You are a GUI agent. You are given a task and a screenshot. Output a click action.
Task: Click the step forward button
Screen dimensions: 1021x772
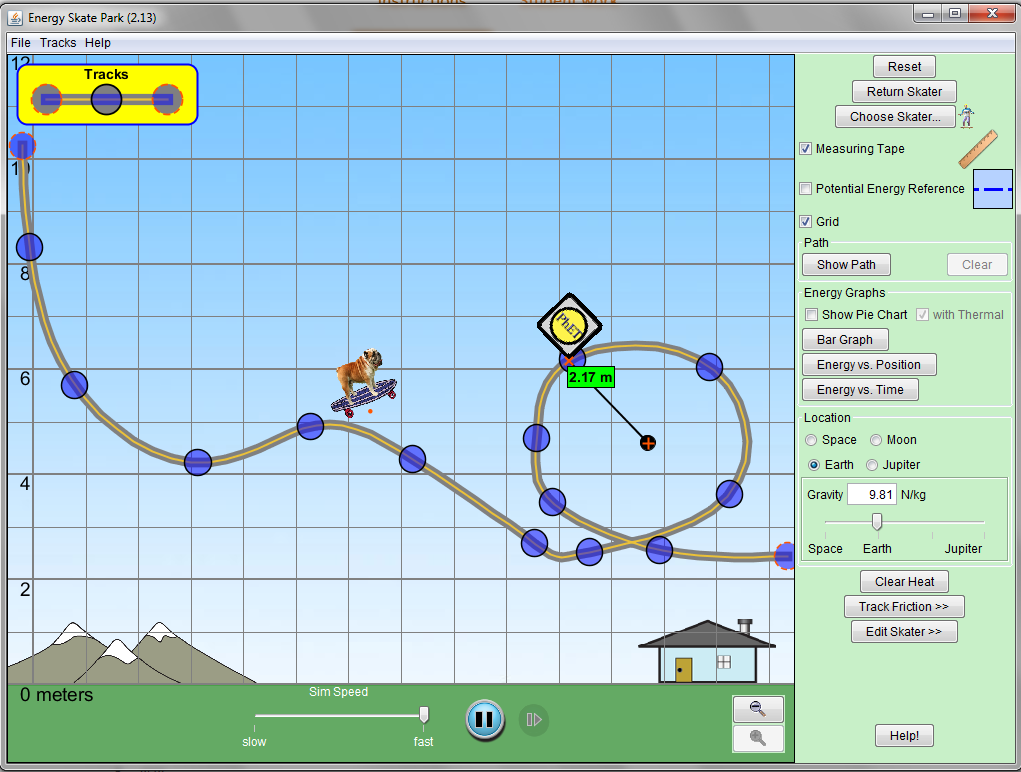[534, 719]
